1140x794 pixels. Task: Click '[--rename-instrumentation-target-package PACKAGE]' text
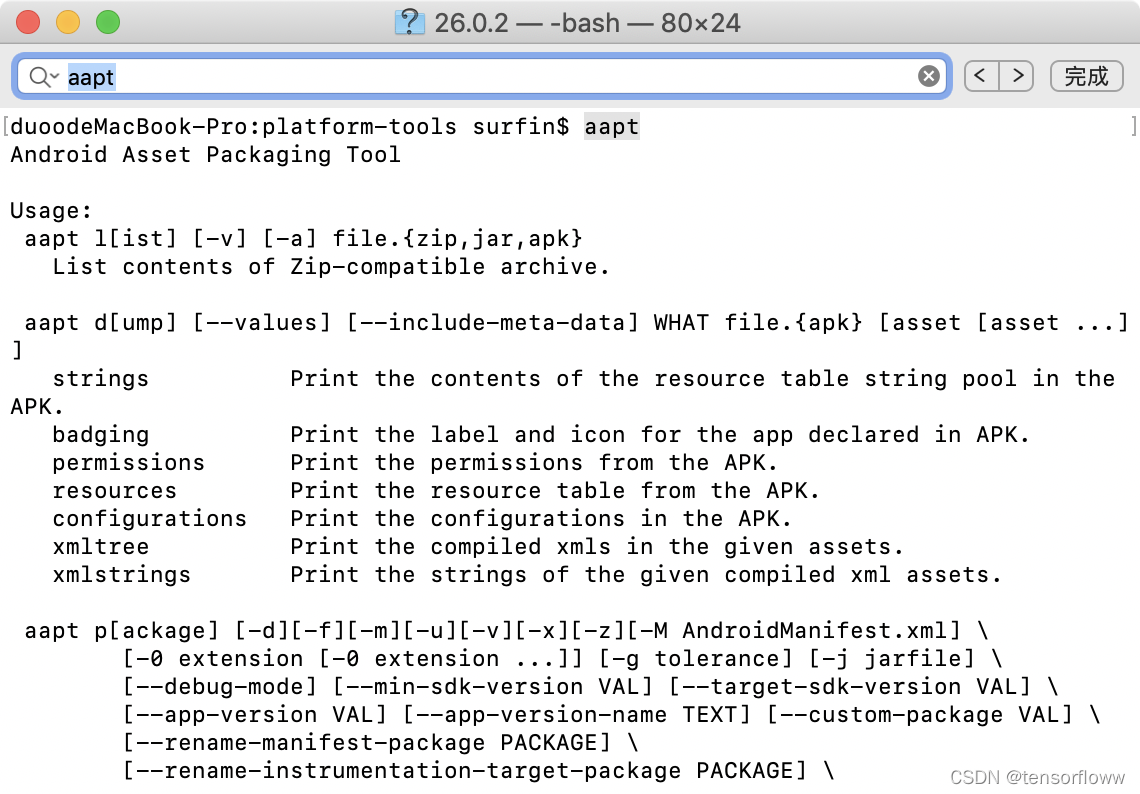pyautogui.click(x=465, y=771)
